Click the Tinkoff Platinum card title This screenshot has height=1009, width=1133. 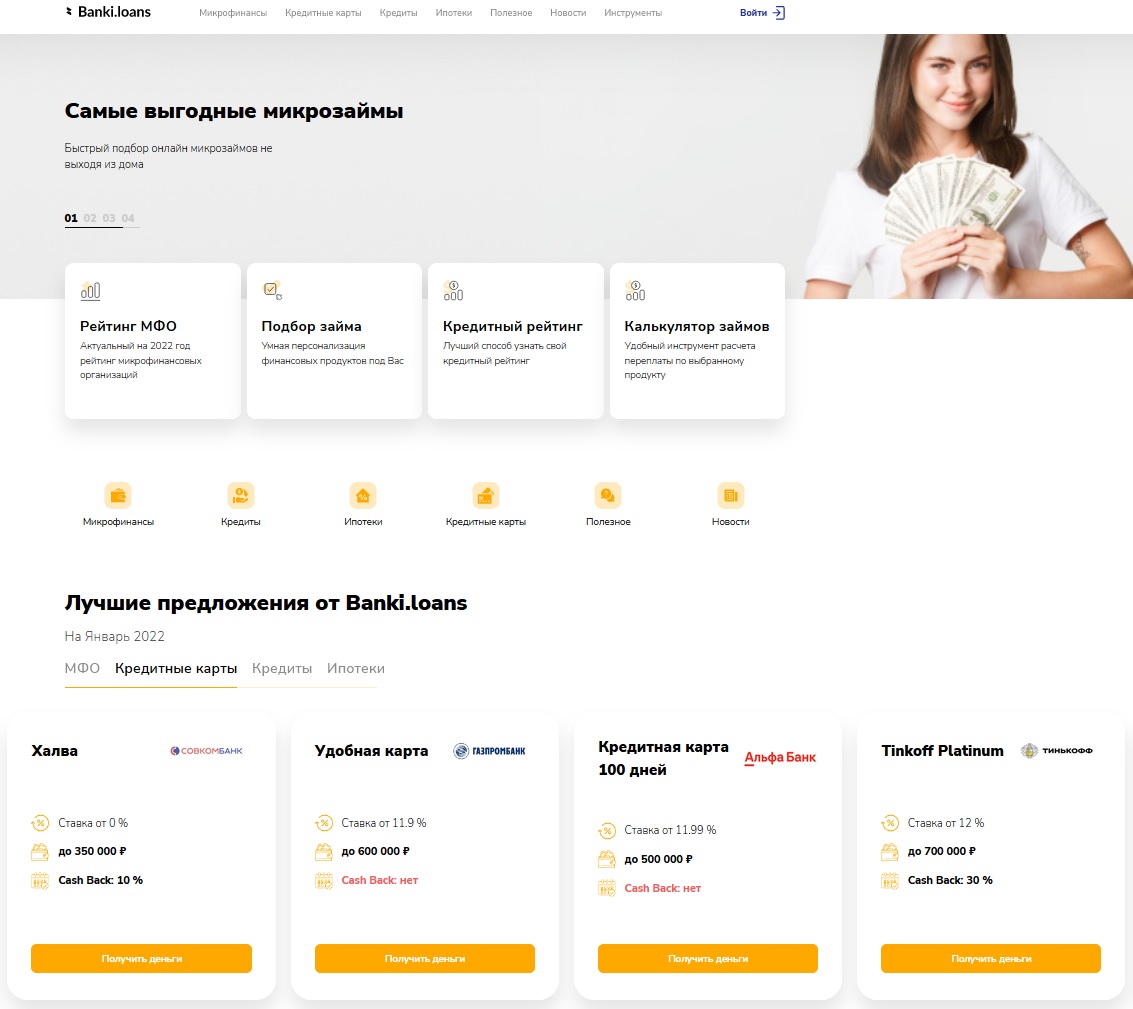coord(942,751)
